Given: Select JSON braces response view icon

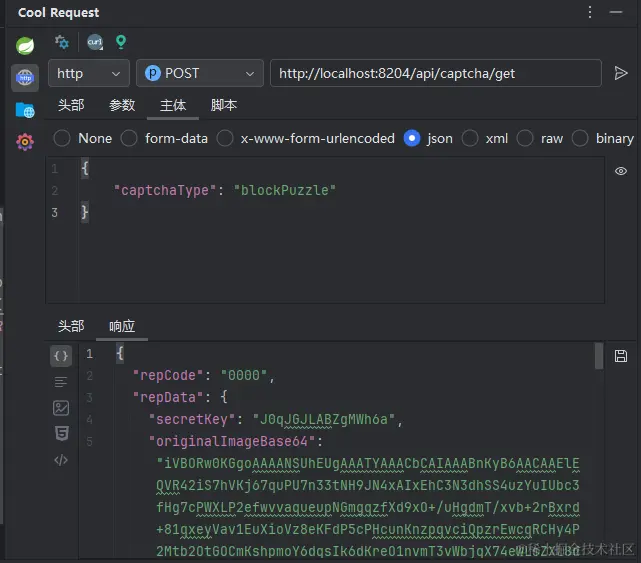Looking at the screenshot, I should click(x=61, y=356).
